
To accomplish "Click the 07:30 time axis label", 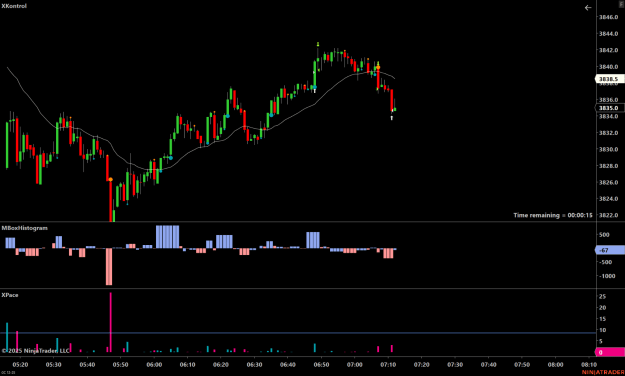I will 455,365.
